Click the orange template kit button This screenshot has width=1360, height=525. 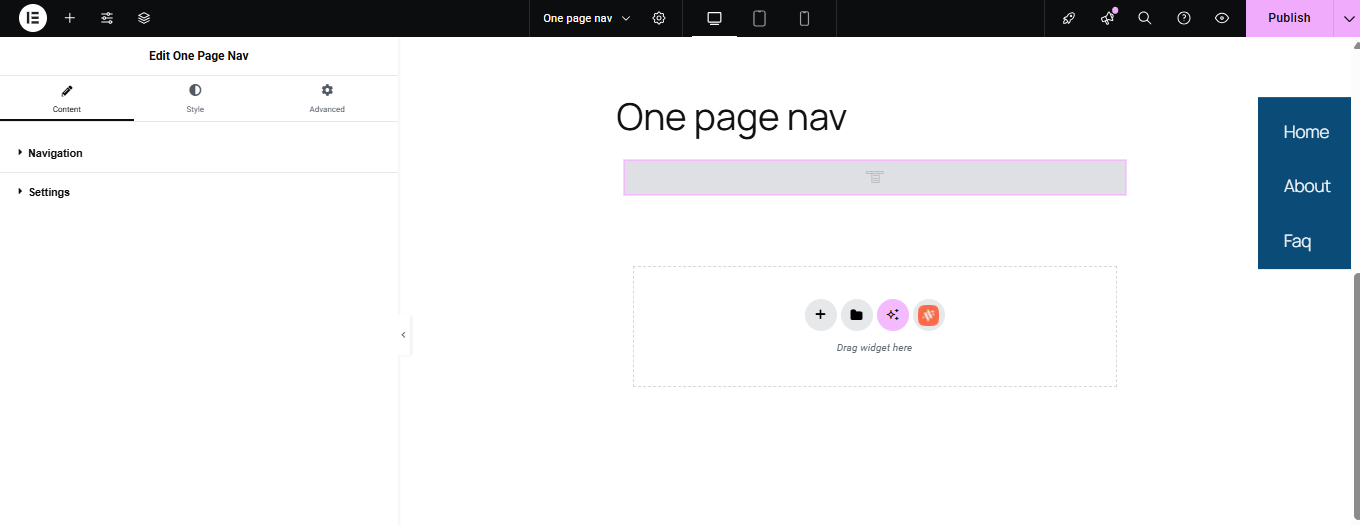point(929,315)
